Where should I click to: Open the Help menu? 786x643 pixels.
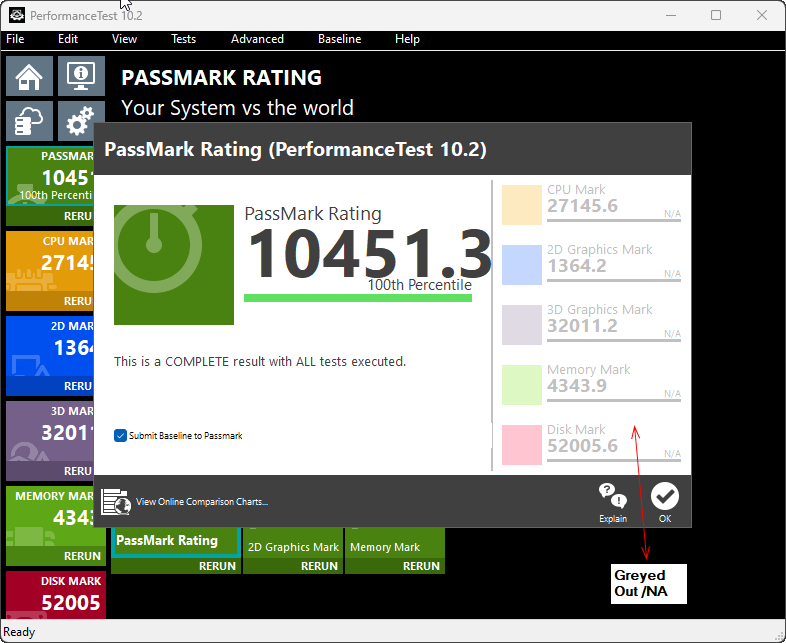point(407,39)
